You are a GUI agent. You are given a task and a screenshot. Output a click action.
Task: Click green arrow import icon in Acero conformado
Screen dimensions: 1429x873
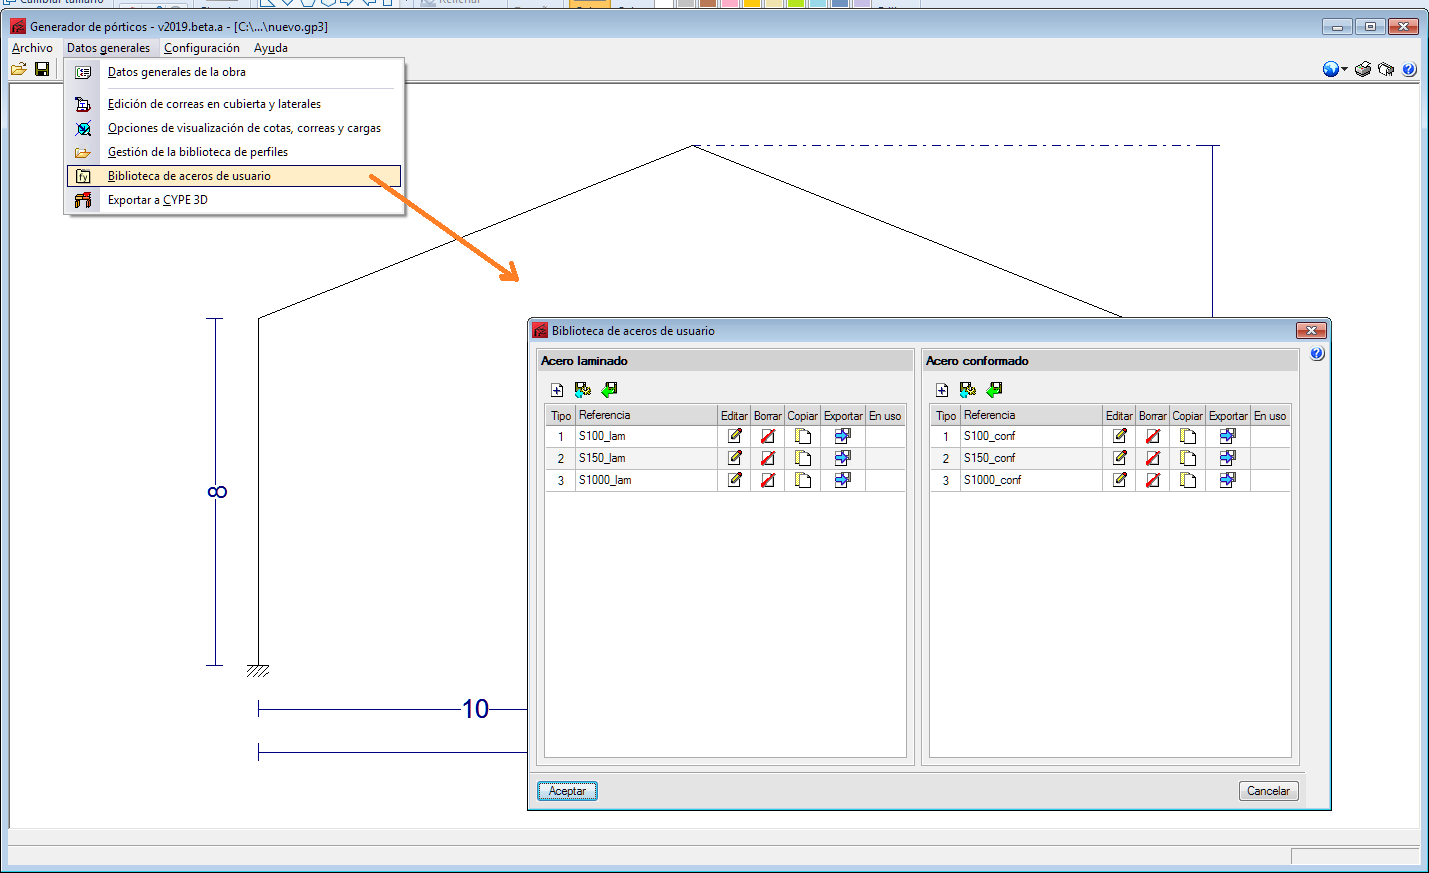pos(994,390)
